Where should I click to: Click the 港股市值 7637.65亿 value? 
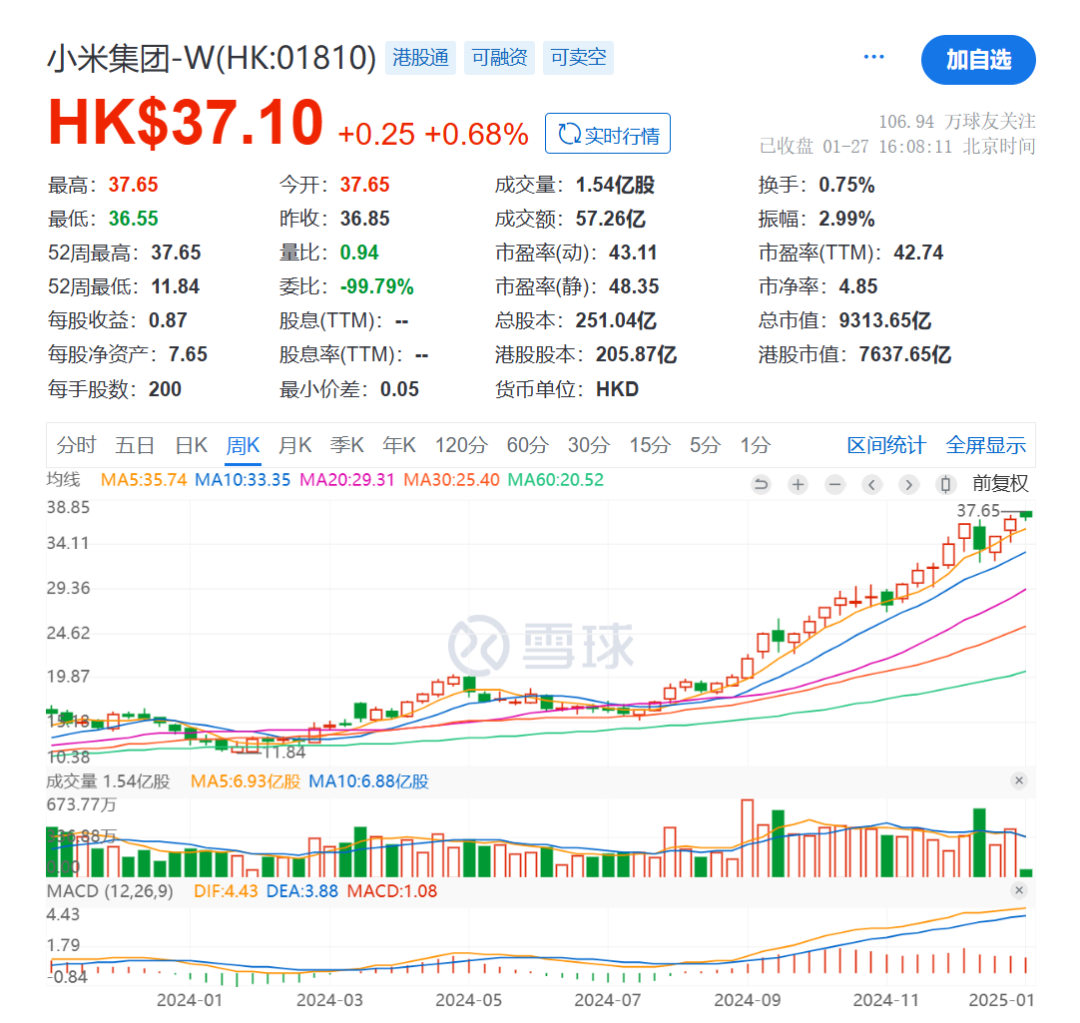click(x=904, y=354)
